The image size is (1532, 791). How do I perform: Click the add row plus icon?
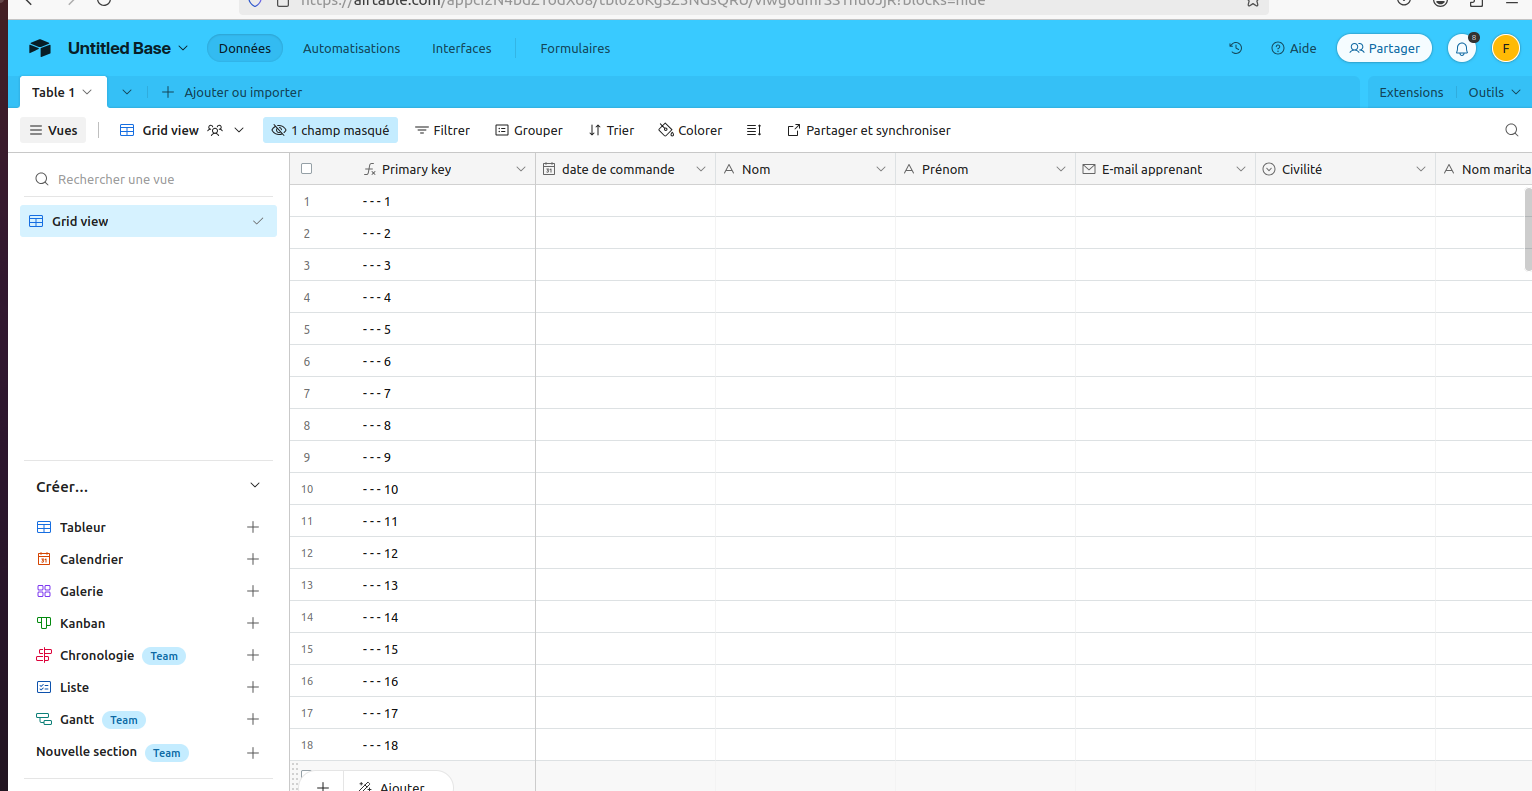pyautogui.click(x=323, y=786)
